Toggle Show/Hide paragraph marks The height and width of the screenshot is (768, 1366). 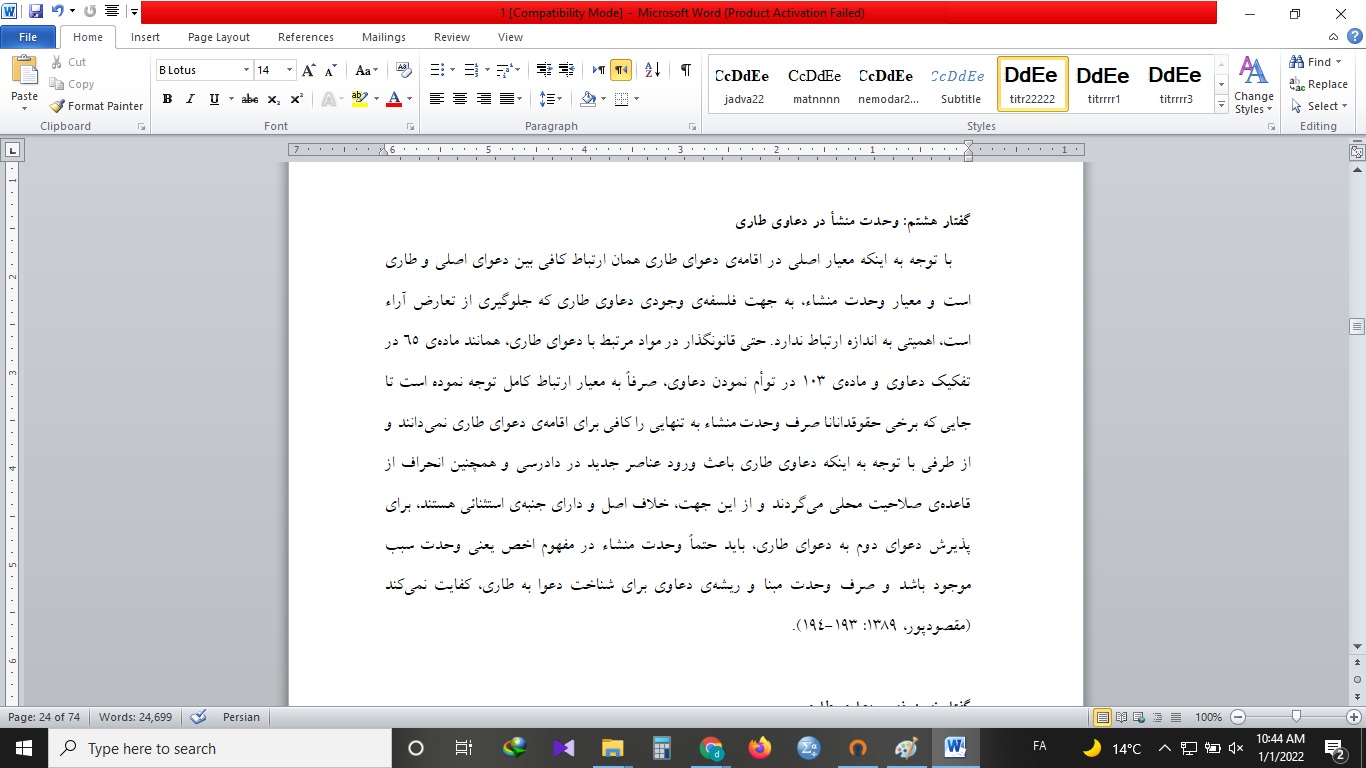click(x=685, y=71)
